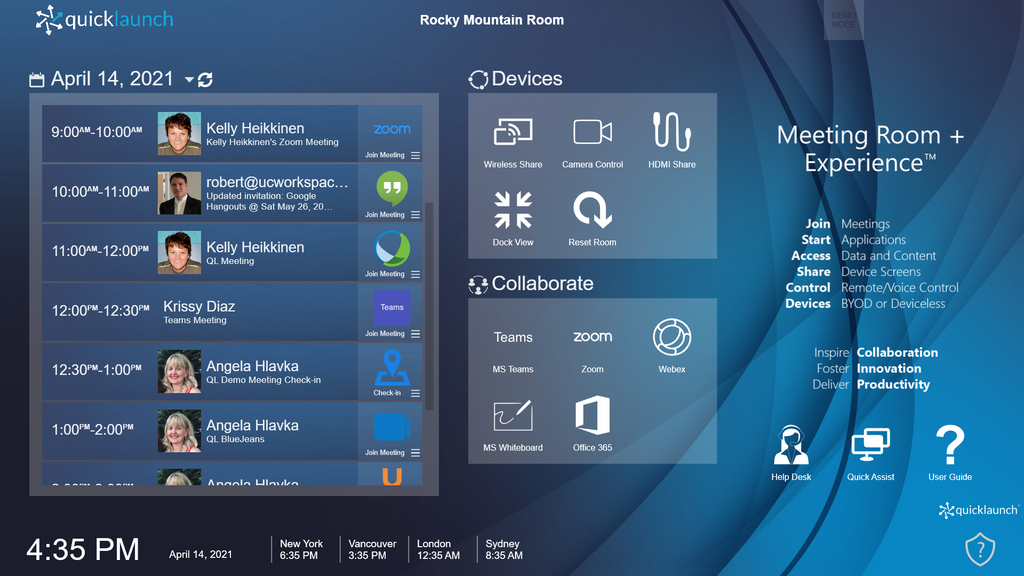1024x576 pixels.
Task: Open Office 365
Action: tap(592, 424)
